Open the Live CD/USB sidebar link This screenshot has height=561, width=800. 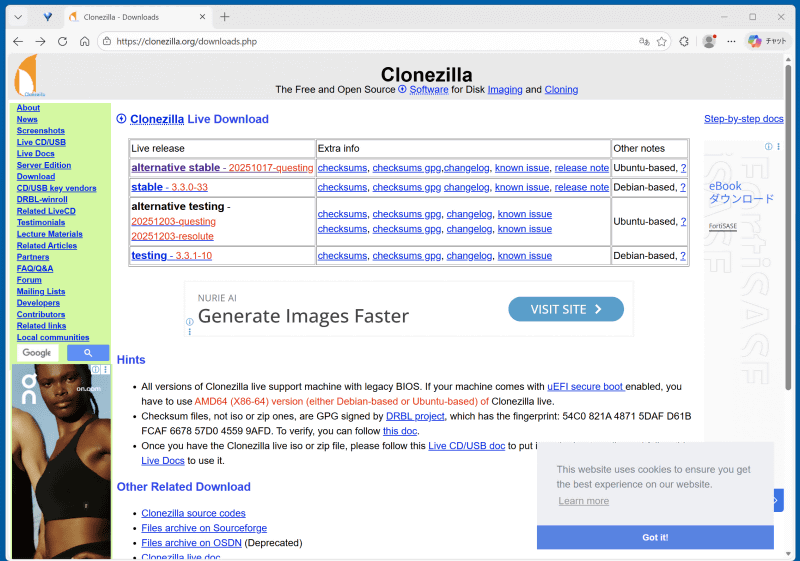[41, 142]
